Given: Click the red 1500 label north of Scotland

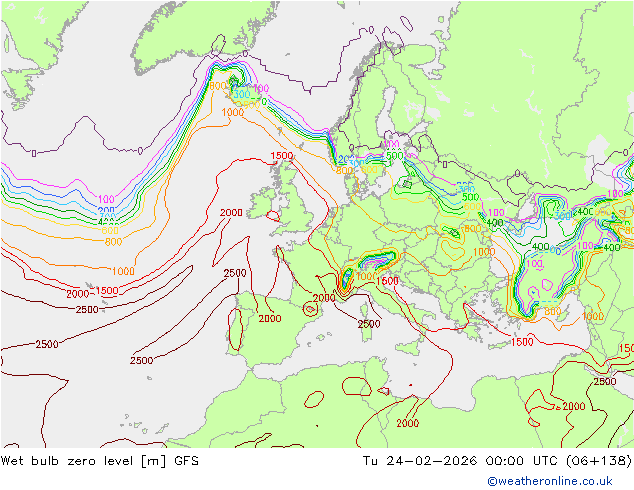Looking at the screenshot, I should pyautogui.click(x=282, y=156).
